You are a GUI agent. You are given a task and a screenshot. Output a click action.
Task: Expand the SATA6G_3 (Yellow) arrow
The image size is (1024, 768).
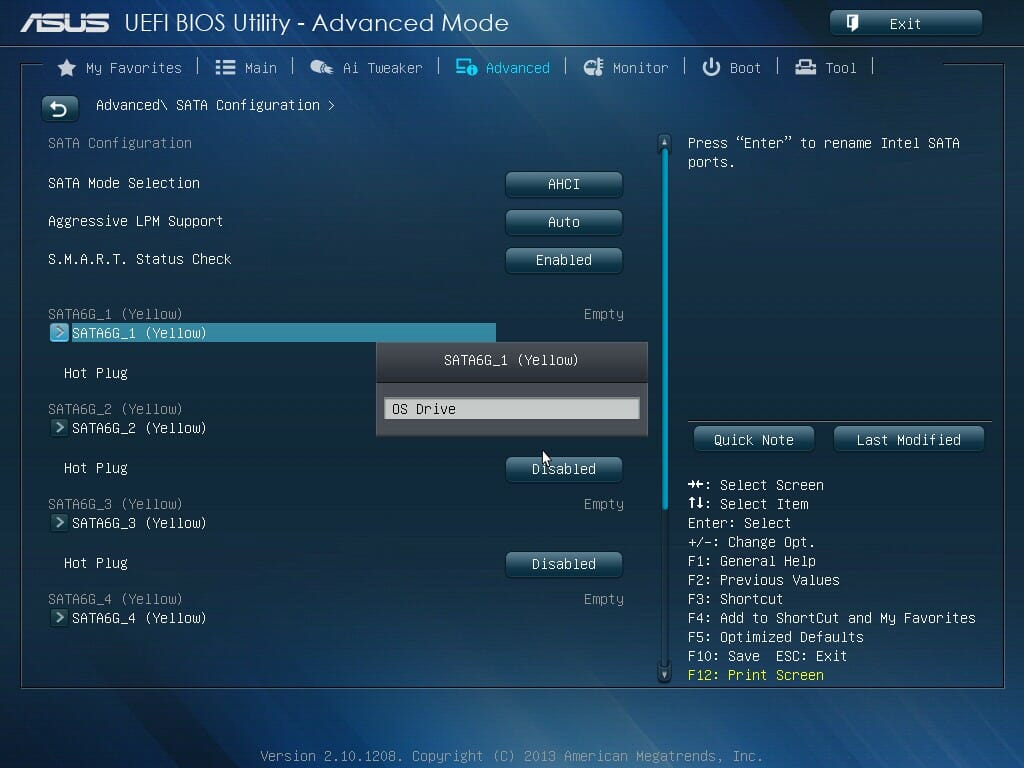(59, 522)
